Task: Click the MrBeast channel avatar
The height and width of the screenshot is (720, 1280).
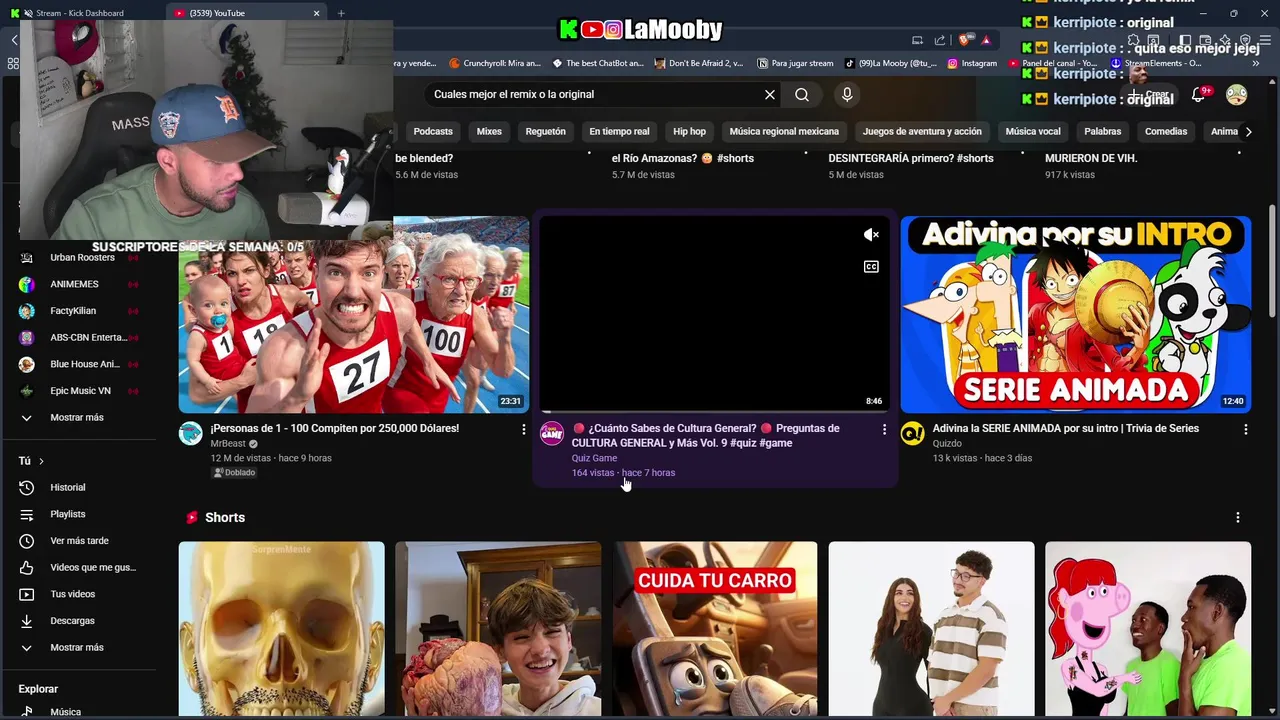Action: [190, 433]
